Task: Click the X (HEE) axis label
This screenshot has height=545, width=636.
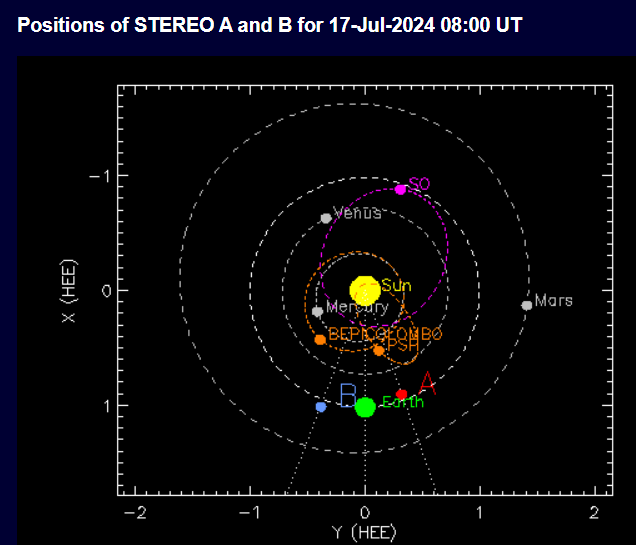Action: 69,291
